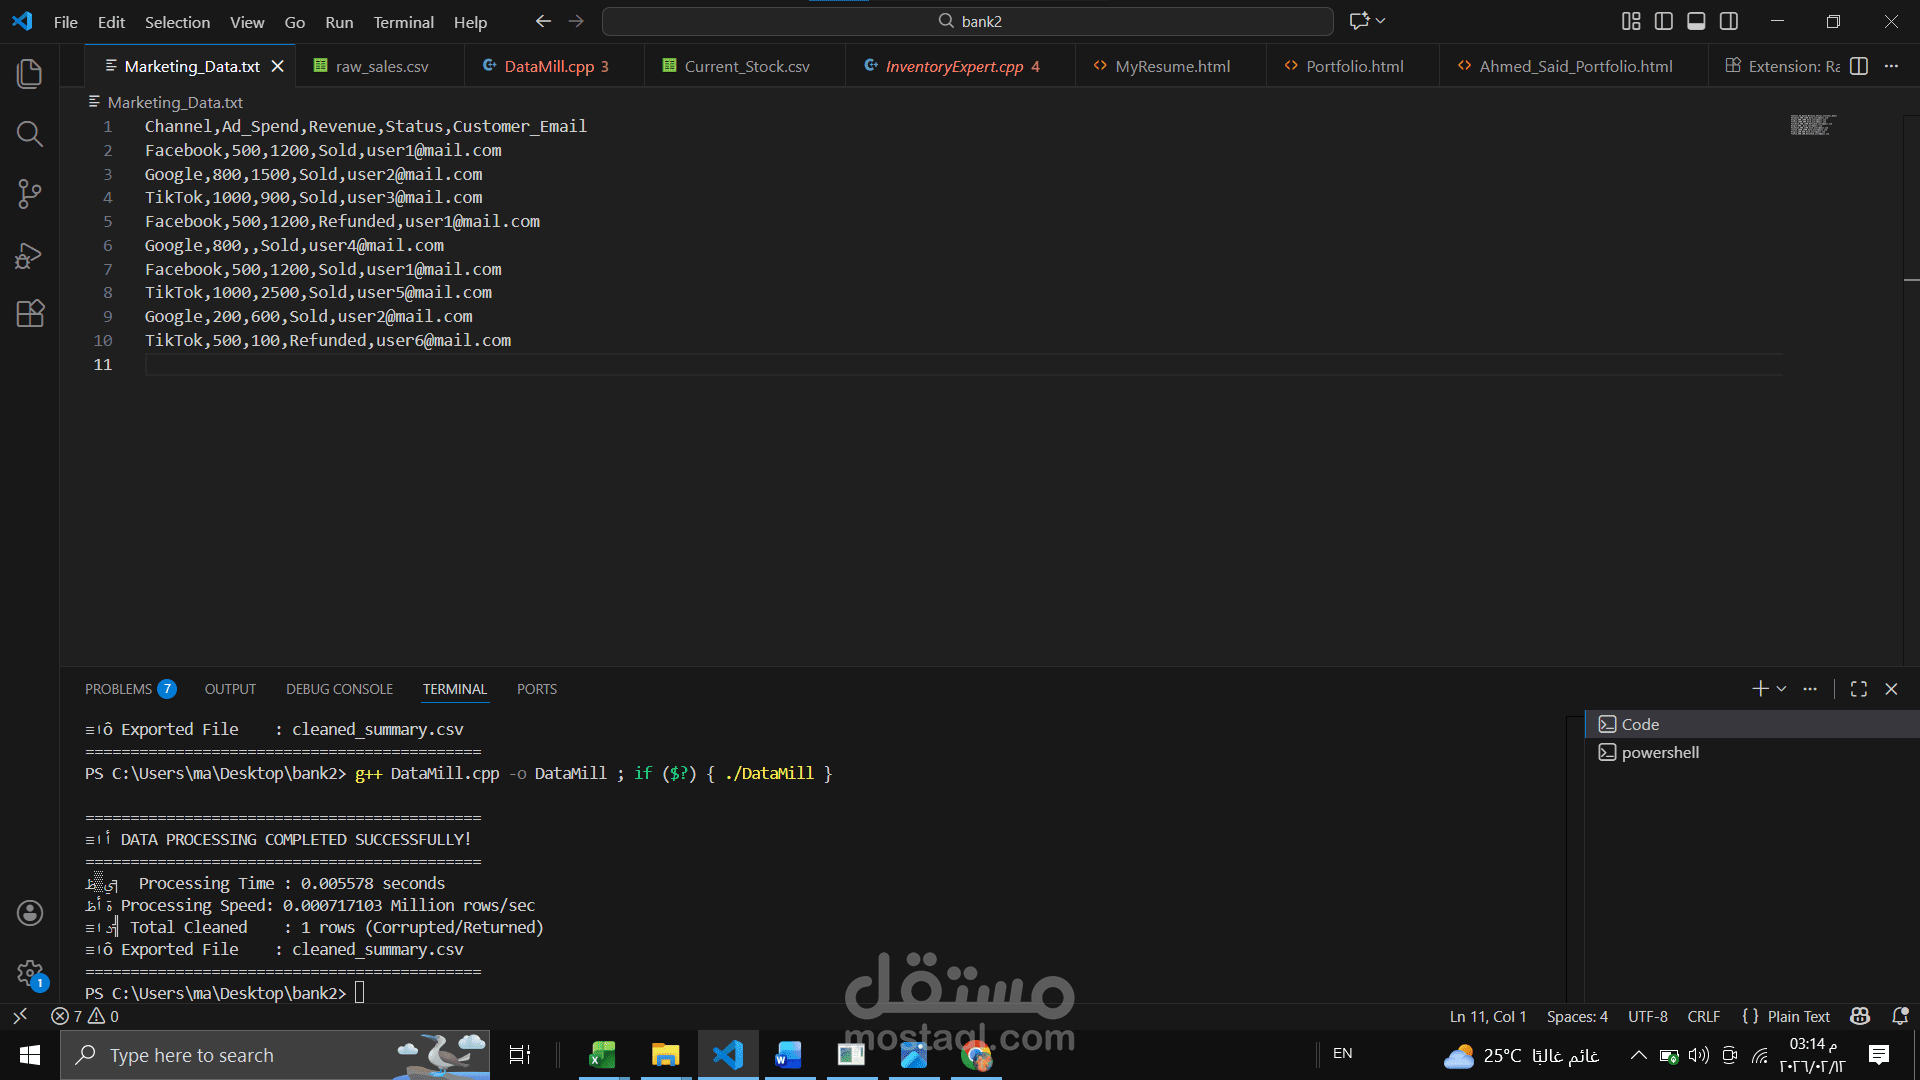Click the Split Editor Right icon
The image size is (1920, 1080).
pos(1859,66)
